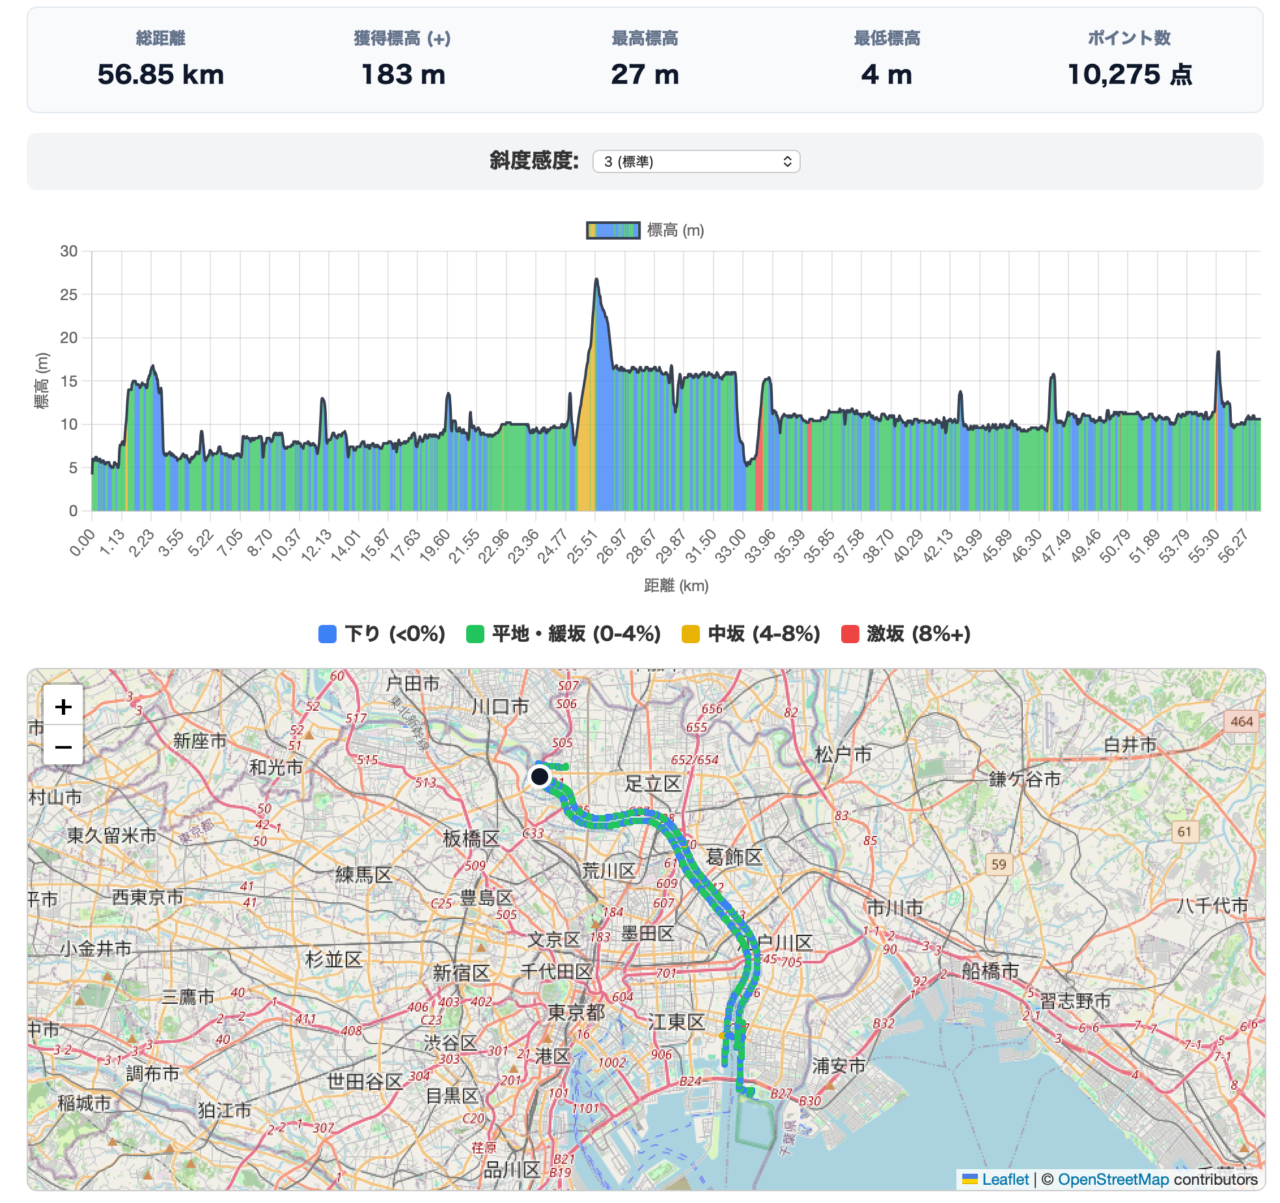Click the route start marker dot
1280x1203 pixels.
pos(540,776)
